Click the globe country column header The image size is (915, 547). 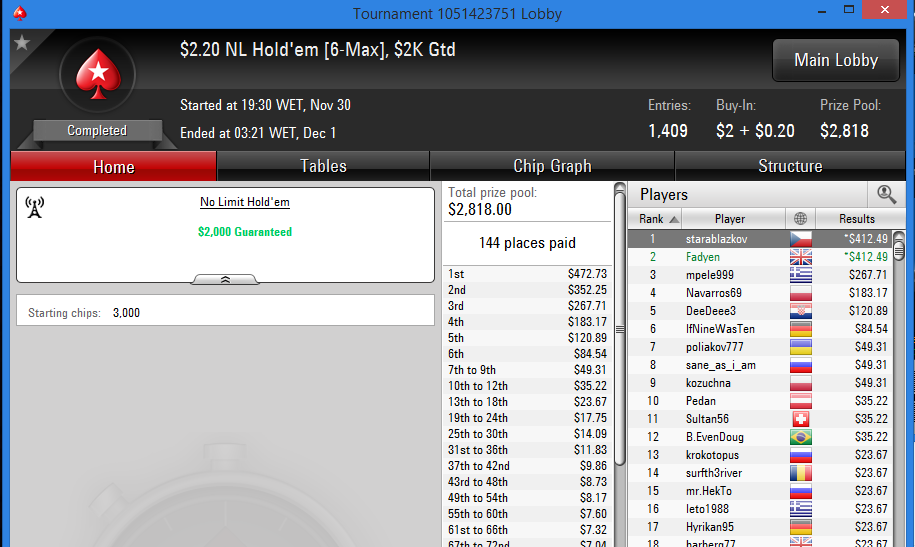click(x=800, y=219)
